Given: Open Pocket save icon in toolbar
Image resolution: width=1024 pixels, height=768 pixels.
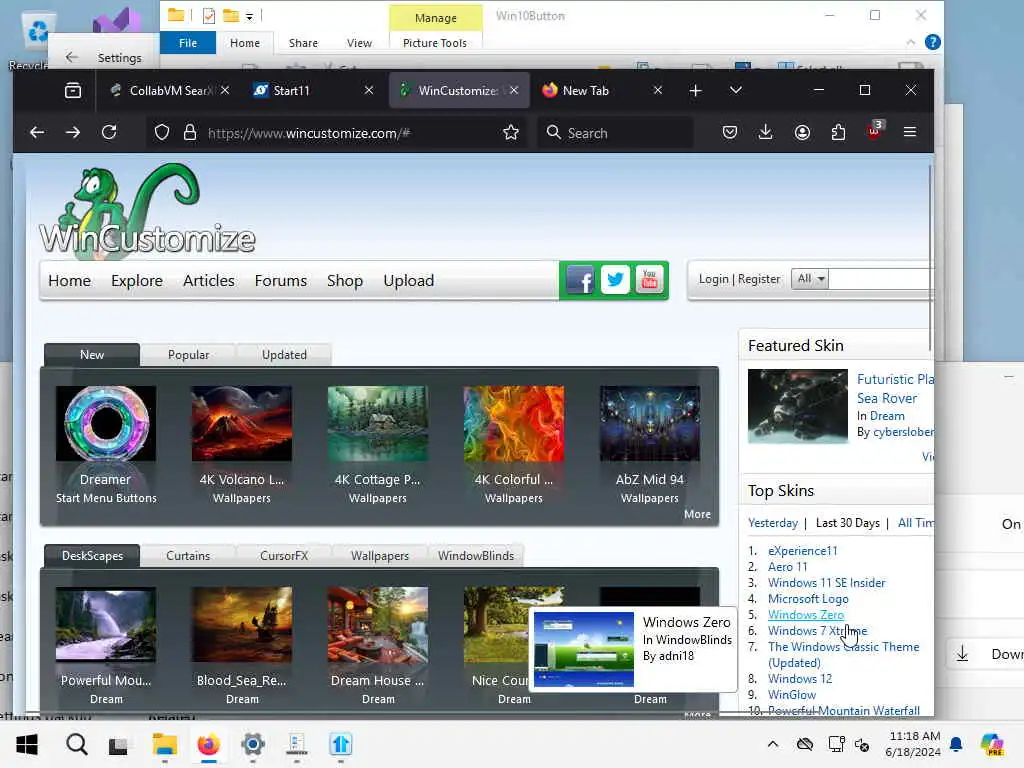Looking at the screenshot, I should point(729,133).
